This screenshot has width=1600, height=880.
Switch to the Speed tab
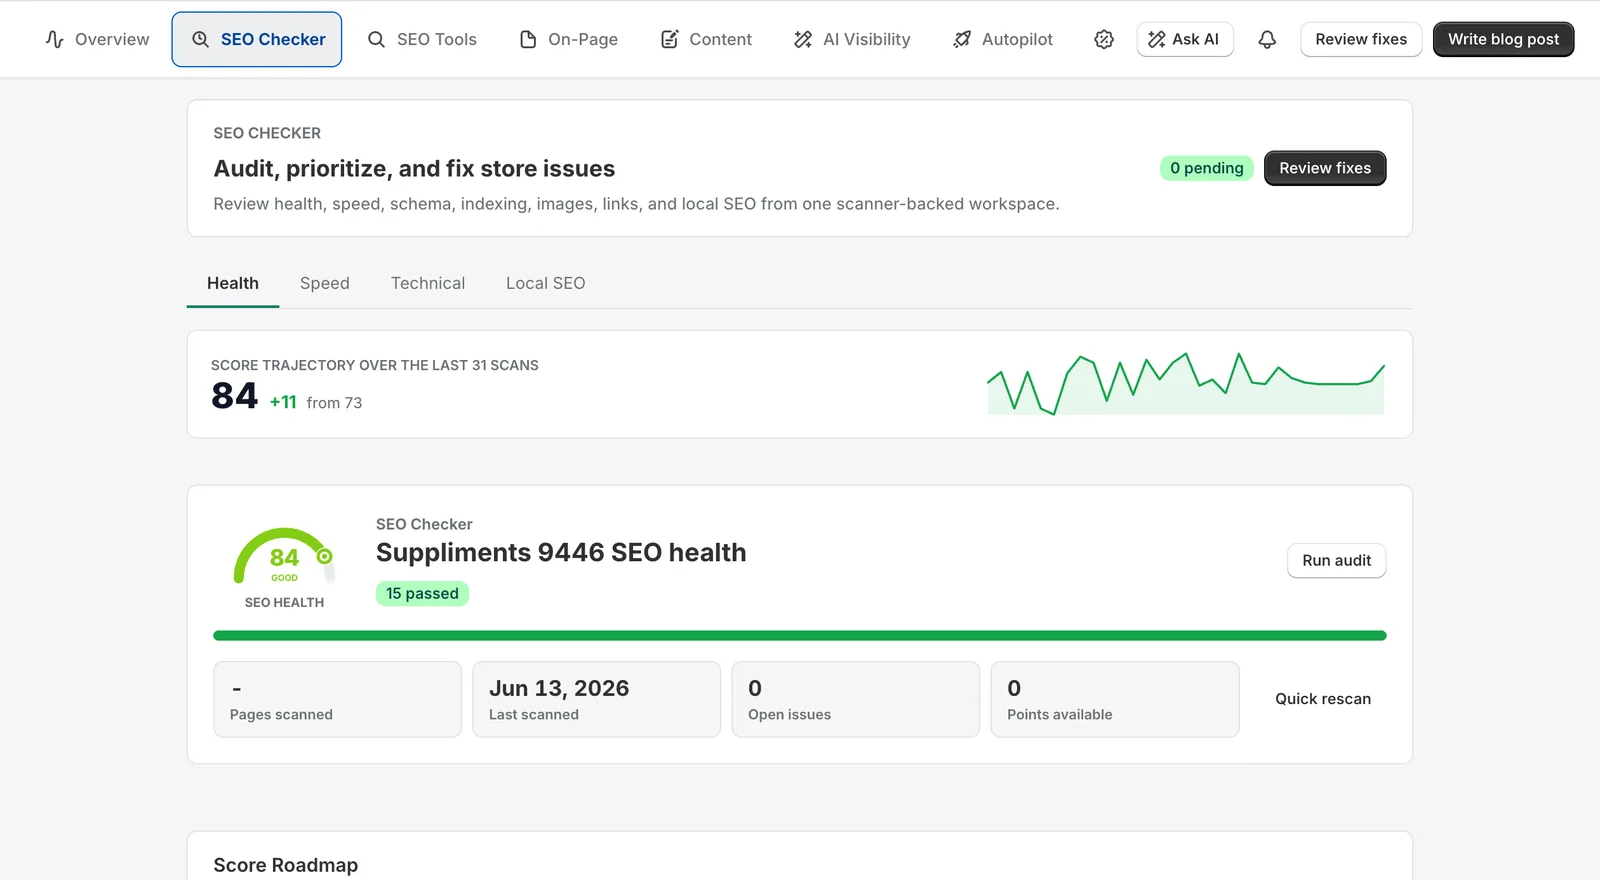point(325,283)
